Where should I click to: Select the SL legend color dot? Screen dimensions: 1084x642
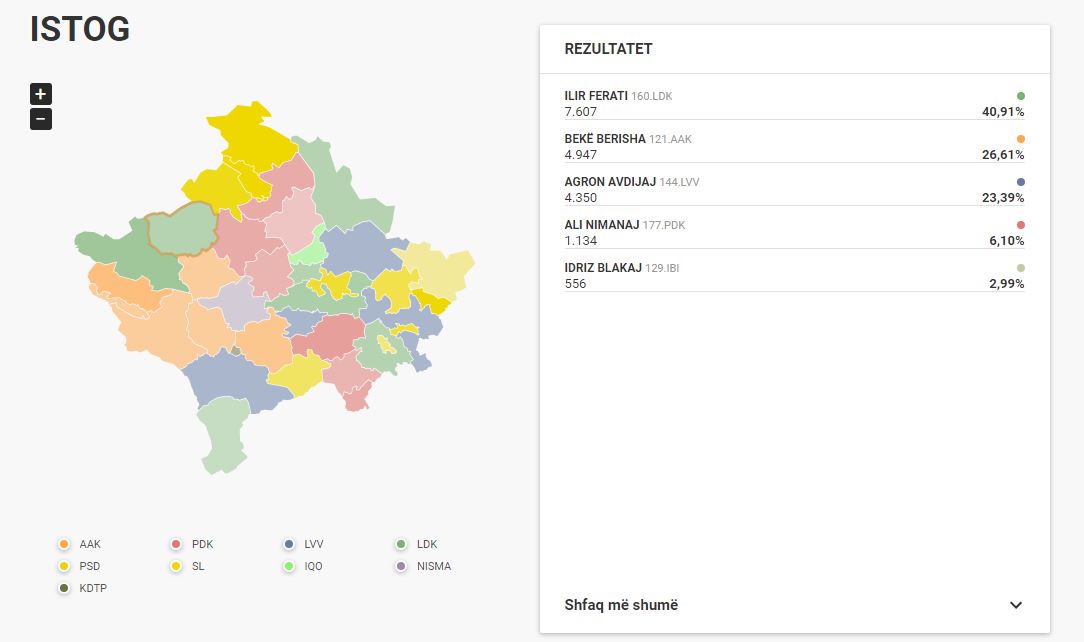[176, 566]
